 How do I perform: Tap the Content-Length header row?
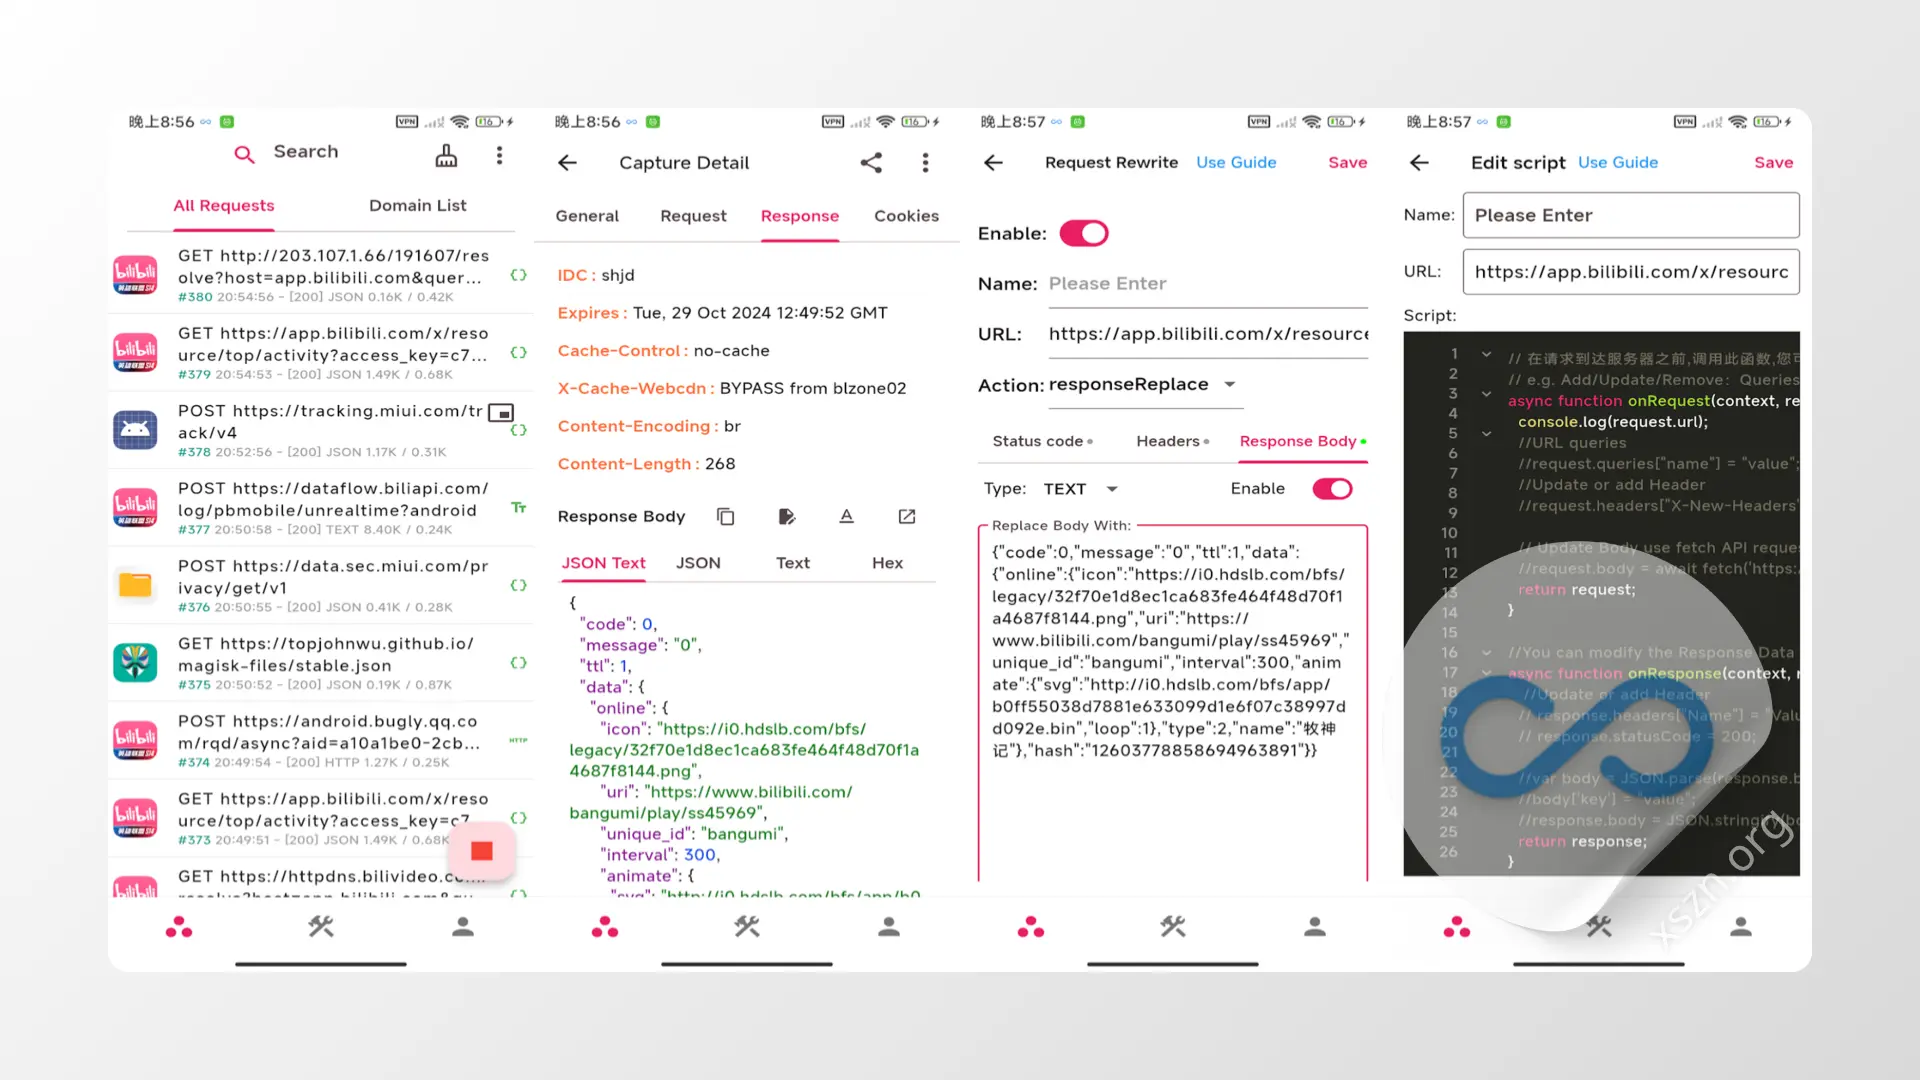[x=646, y=464]
